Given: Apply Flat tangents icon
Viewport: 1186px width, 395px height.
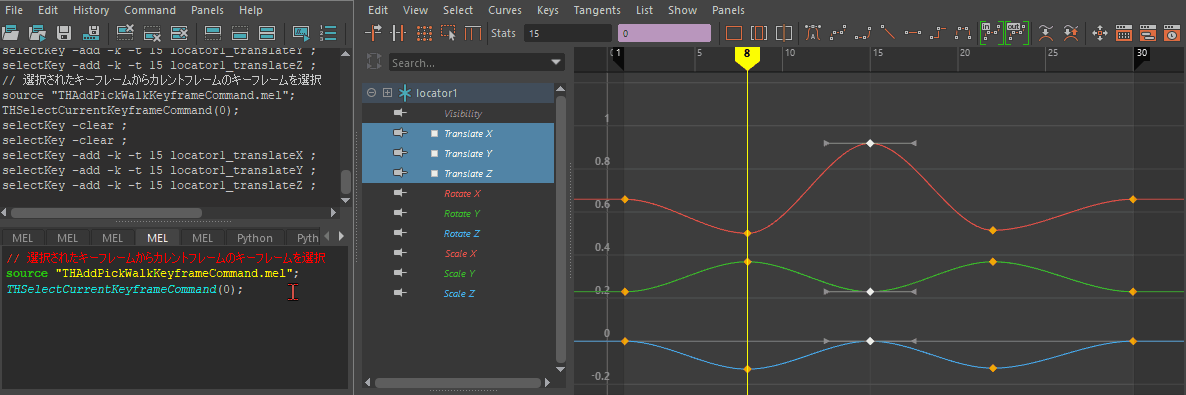Looking at the screenshot, I should click(x=913, y=33).
